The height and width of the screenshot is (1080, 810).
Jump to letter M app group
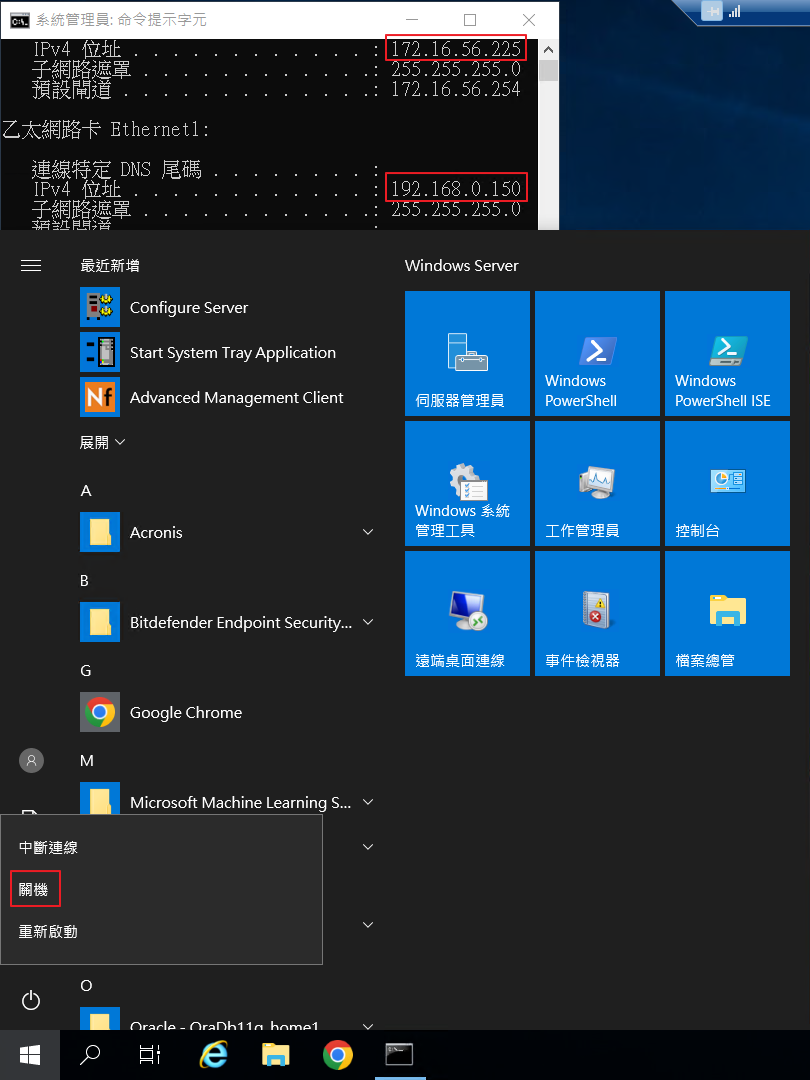87,760
